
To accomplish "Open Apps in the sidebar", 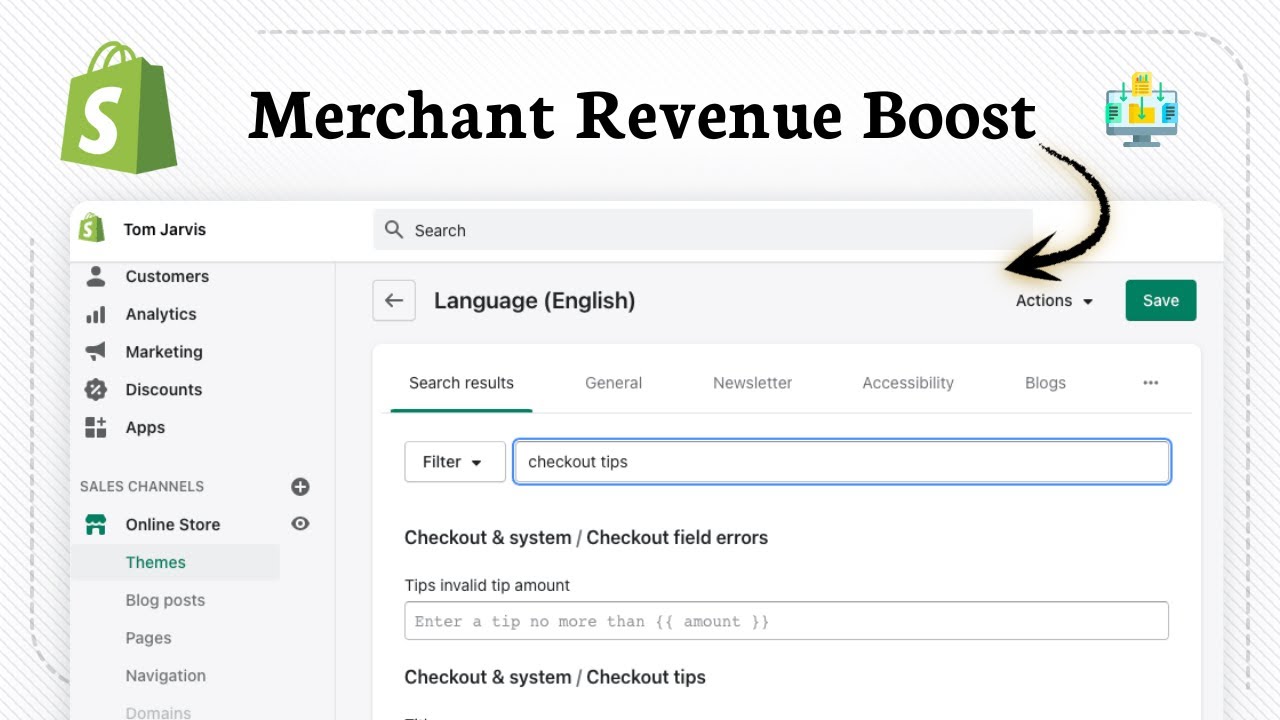I will (145, 428).
